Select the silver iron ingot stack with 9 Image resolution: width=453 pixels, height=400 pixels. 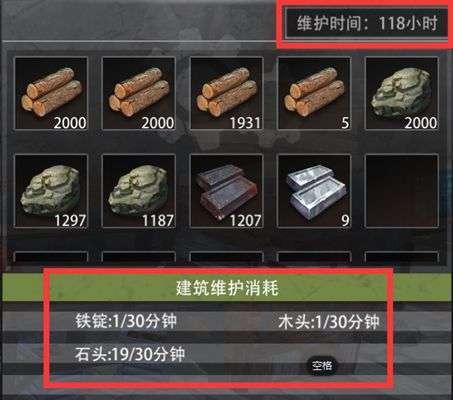(x=314, y=191)
